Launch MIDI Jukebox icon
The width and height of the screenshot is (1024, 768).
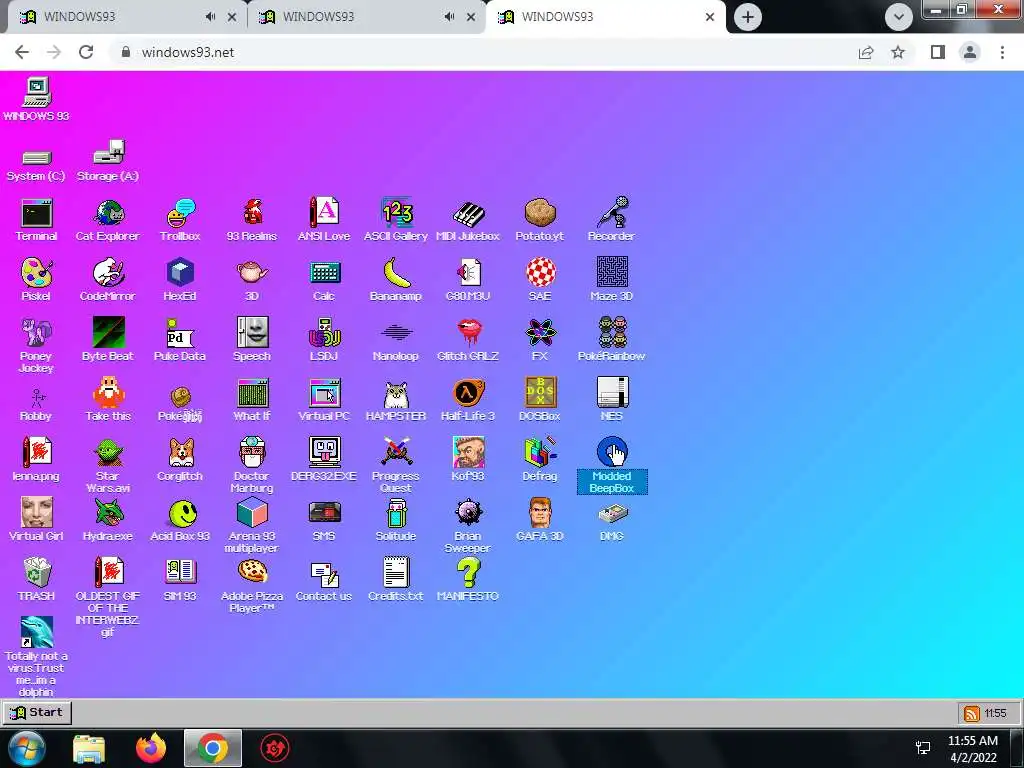pos(468,213)
